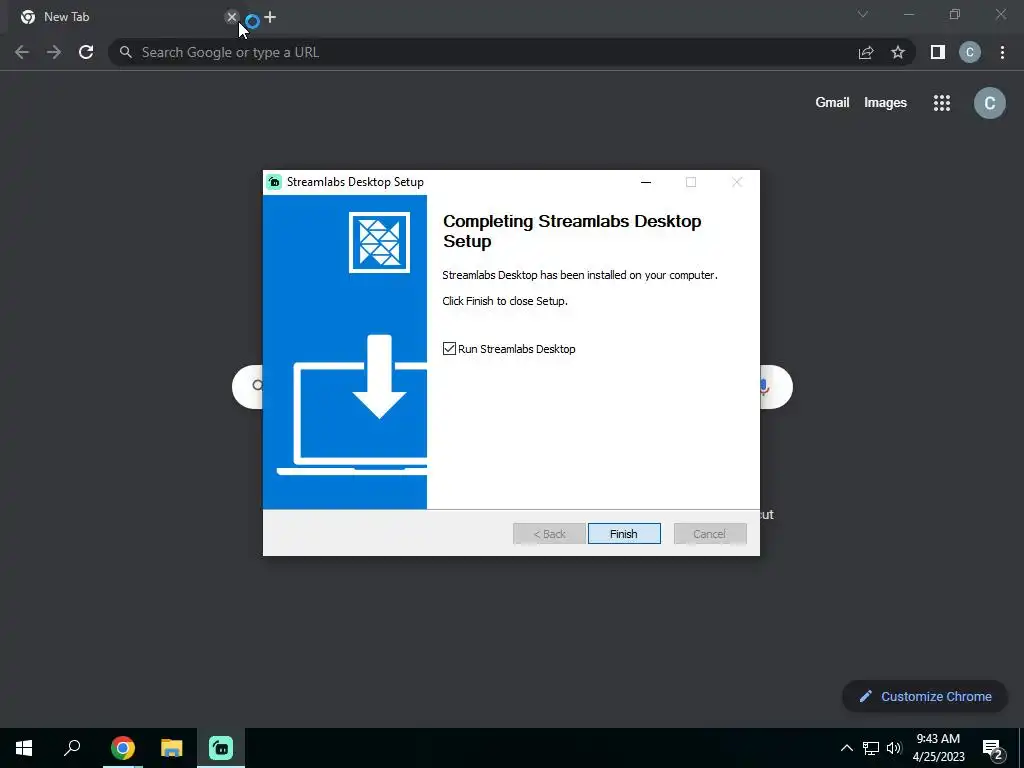Open Windows taskbar search
This screenshot has height=768, width=1024.
tap(72, 748)
